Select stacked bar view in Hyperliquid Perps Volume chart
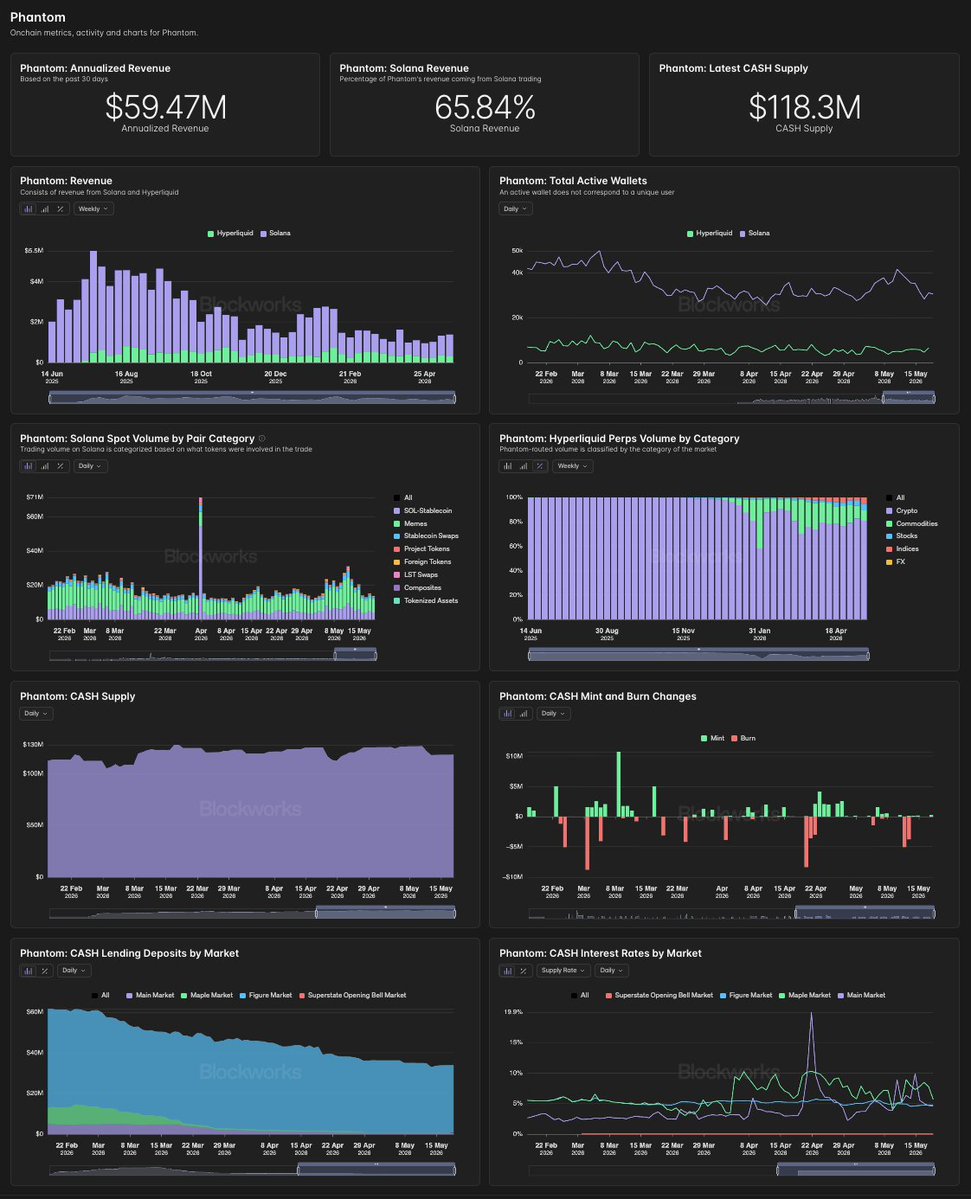Screen dimensions: 971x1199 click(x=508, y=466)
